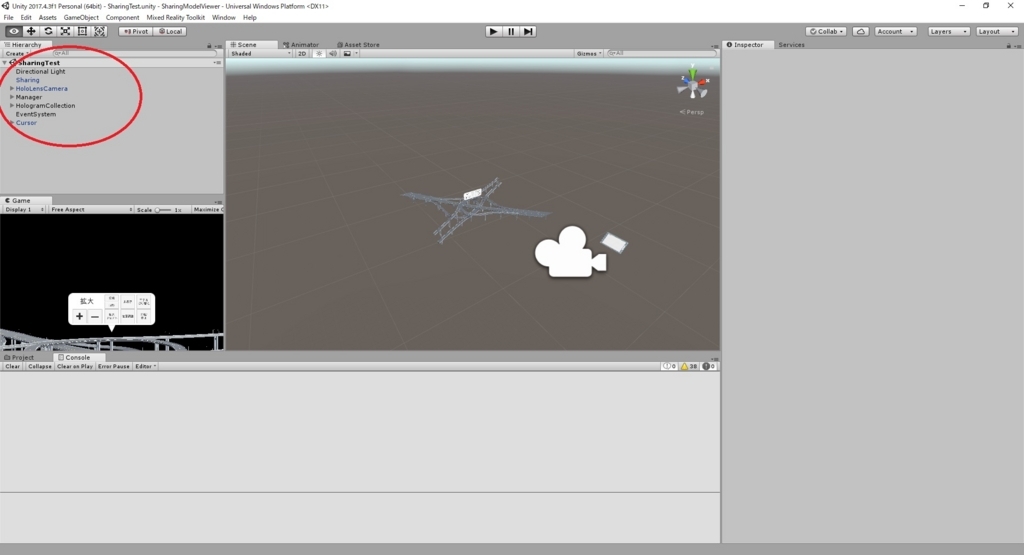
Task: Open the Component menu
Action: [x=122, y=18]
